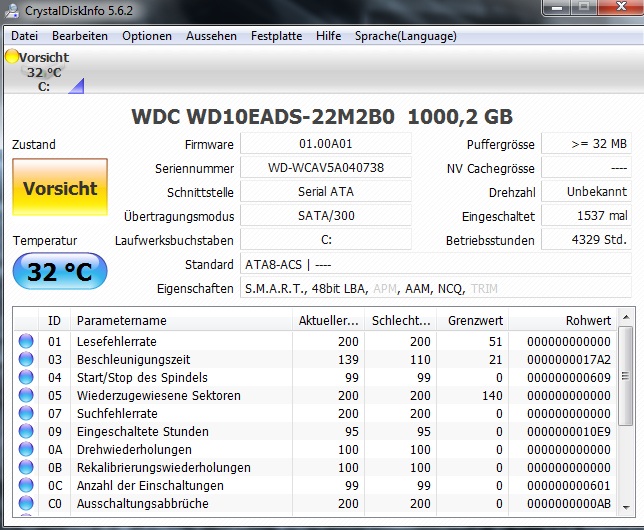Select the C: drive Vorsicht summary entry
This screenshot has height=530, width=644.
tap(44, 71)
